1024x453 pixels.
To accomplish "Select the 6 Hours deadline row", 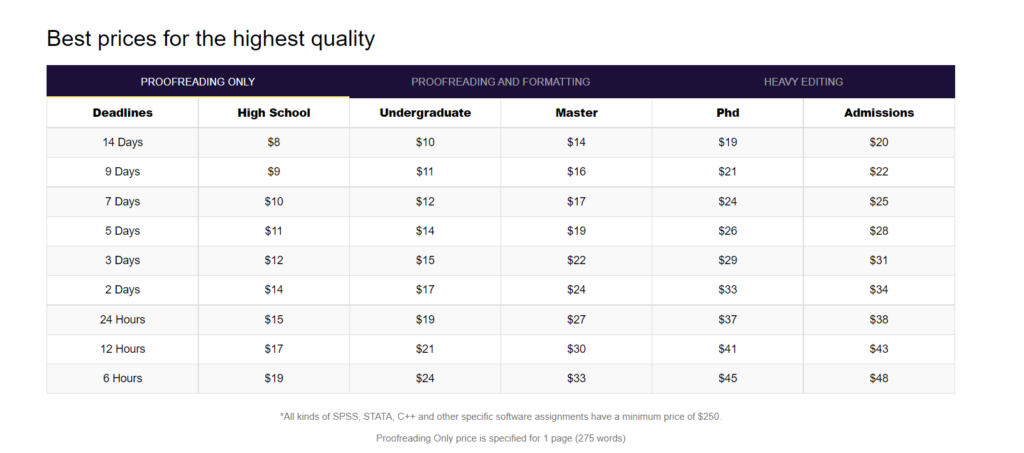I will [500, 379].
